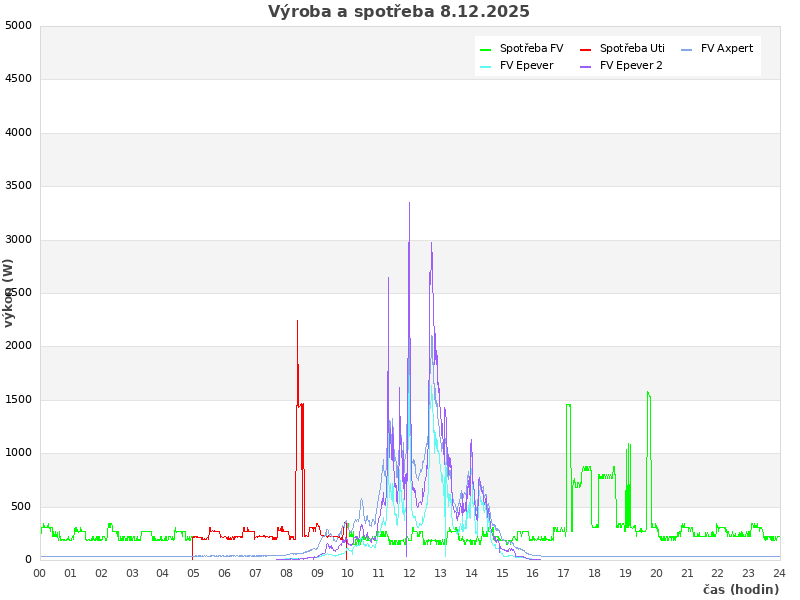Screen dimensions: 800x600
Task: Select the Spotřeba FV legend label
Action: [x=531, y=49]
